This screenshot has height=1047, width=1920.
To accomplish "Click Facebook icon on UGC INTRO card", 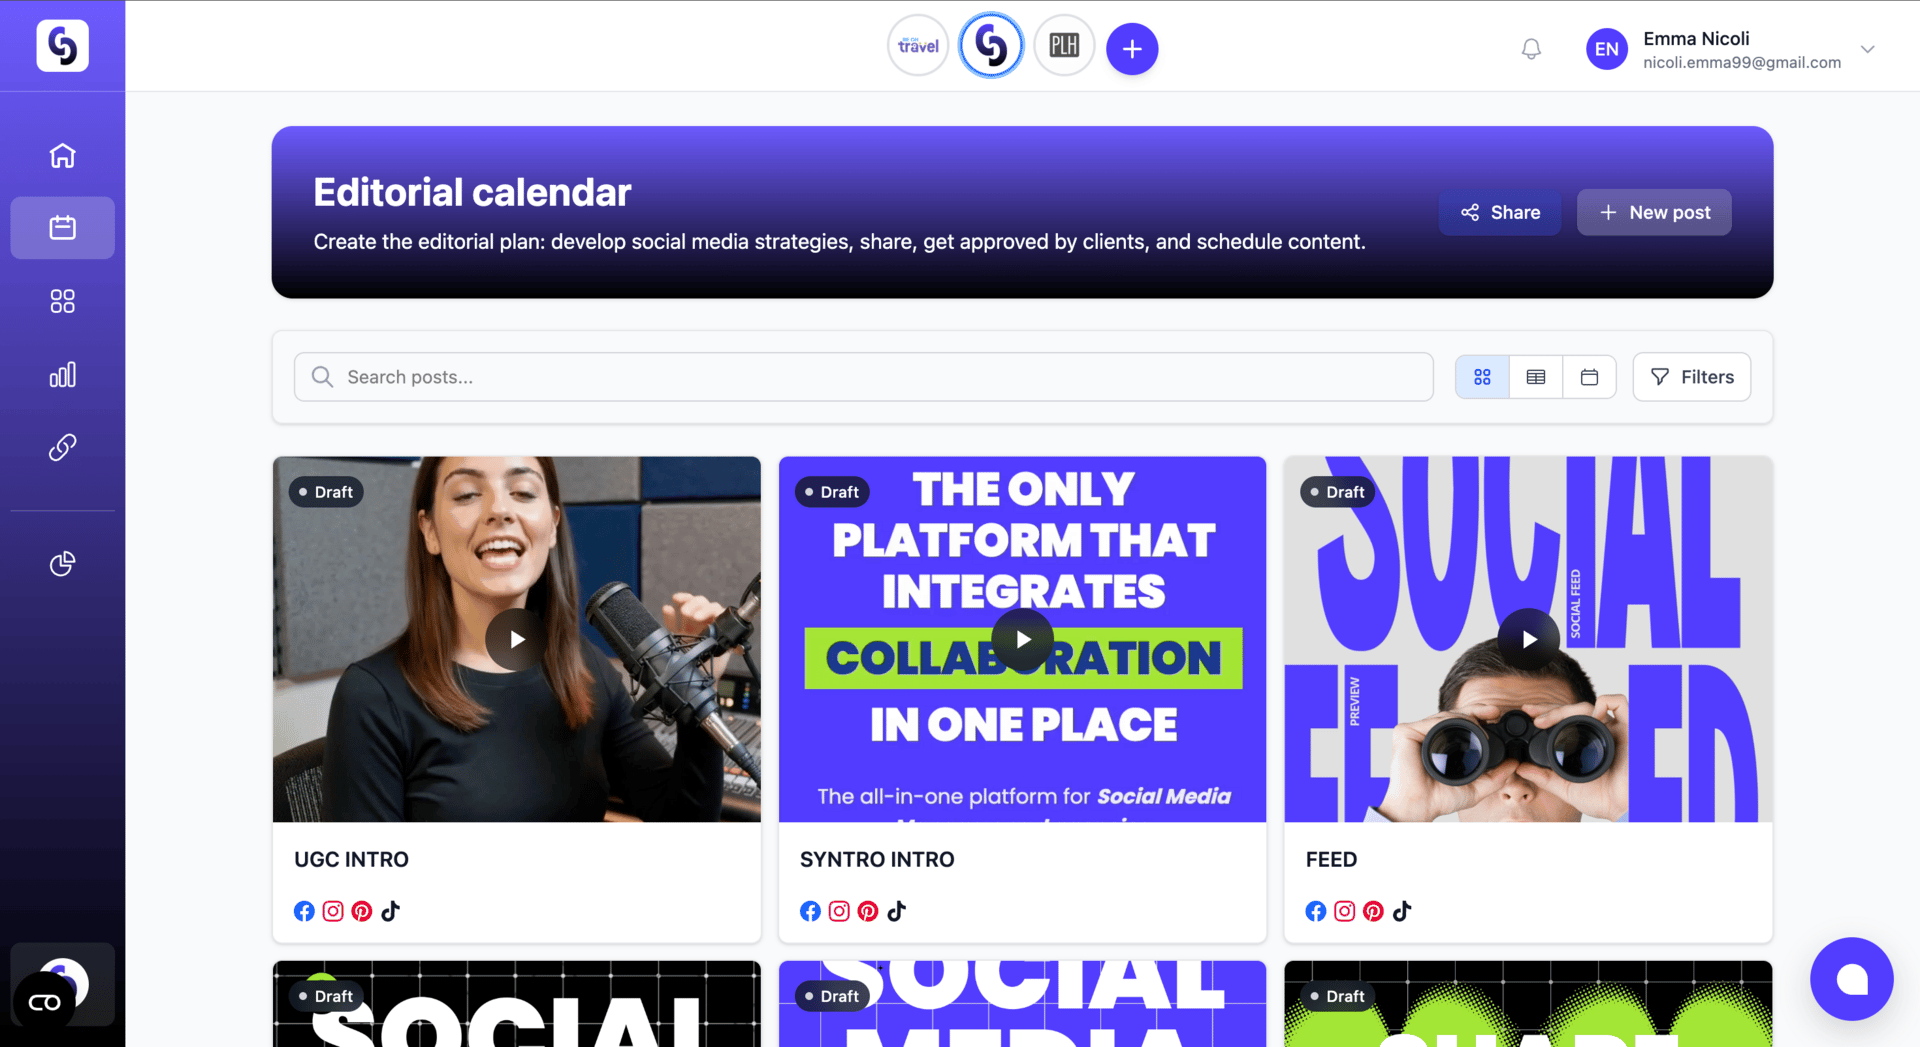I will 304,911.
